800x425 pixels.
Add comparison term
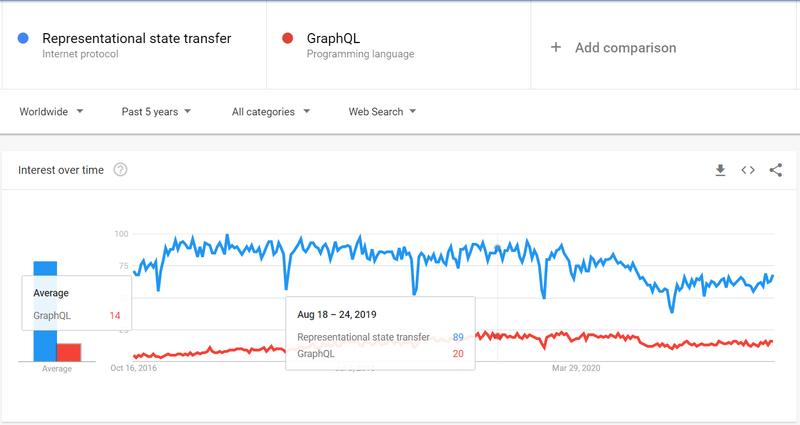click(x=626, y=47)
